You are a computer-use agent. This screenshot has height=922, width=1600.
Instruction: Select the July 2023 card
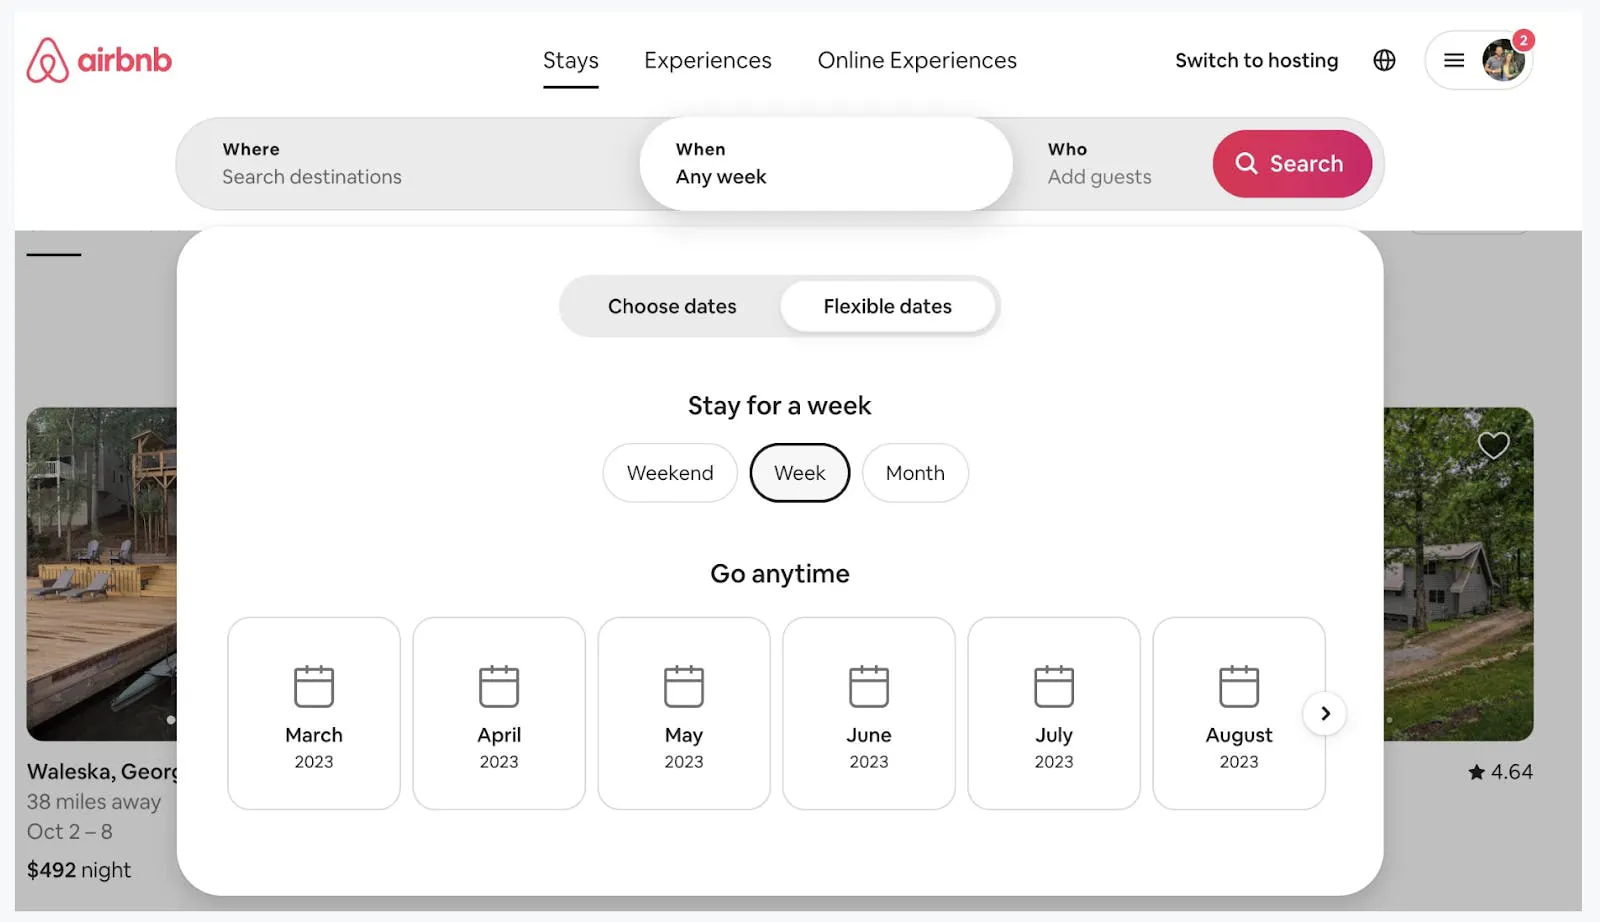[x=1054, y=713]
